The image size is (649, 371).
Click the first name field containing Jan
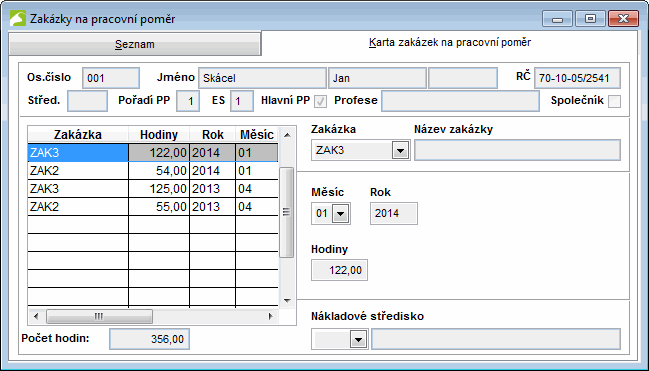(377, 78)
